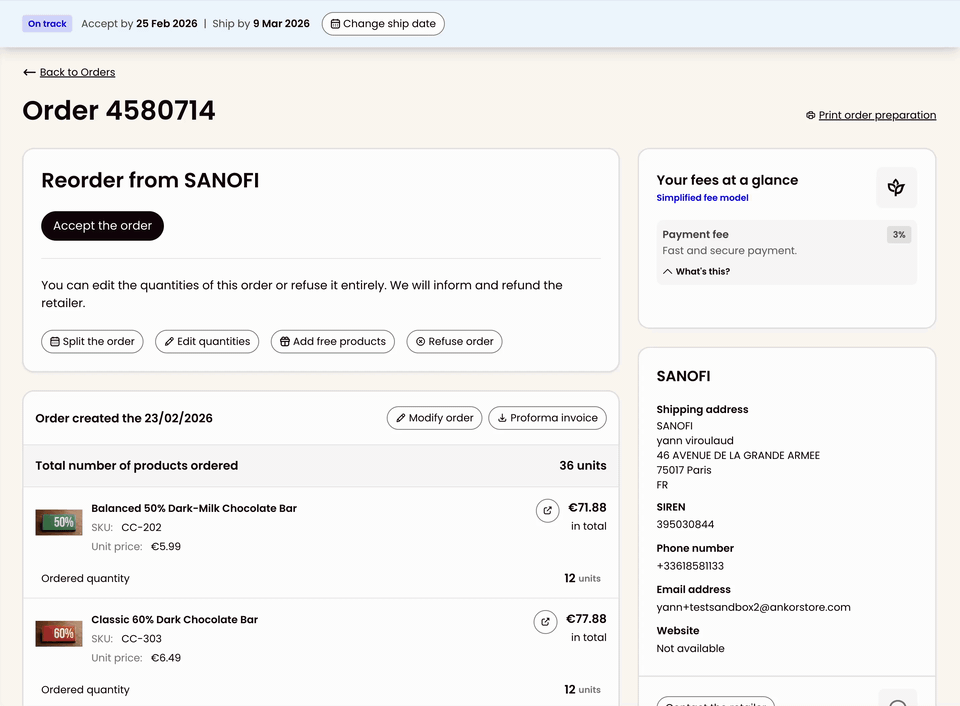This screenshot has height=706, width=960.
Task: Select phone number +33618581133
Action: pos(690,566)
